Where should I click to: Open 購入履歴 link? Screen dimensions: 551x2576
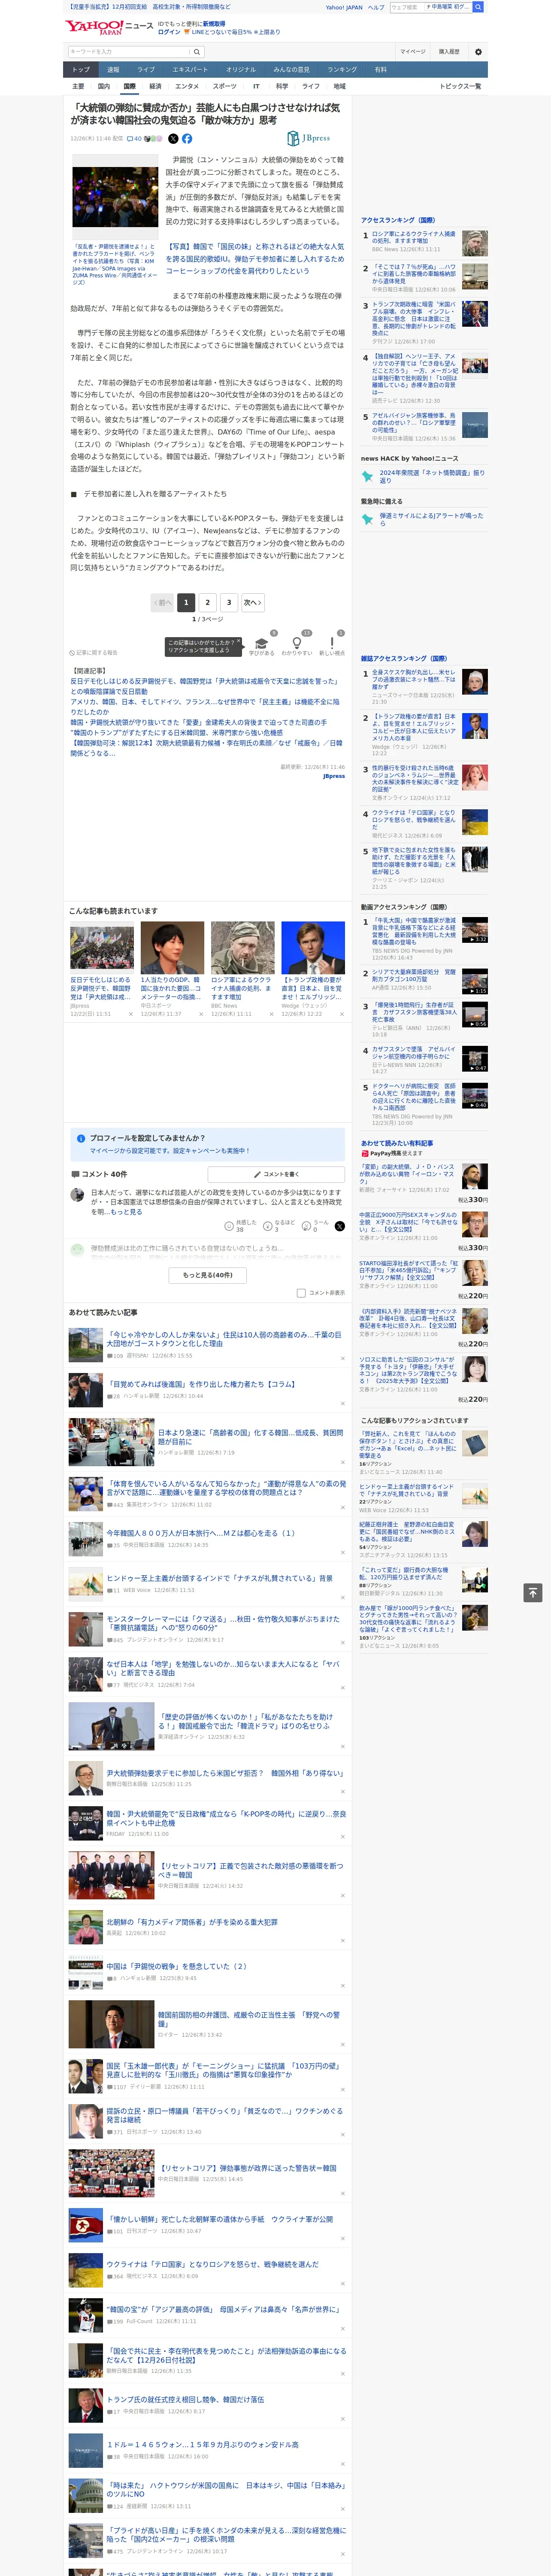point(449,52)
